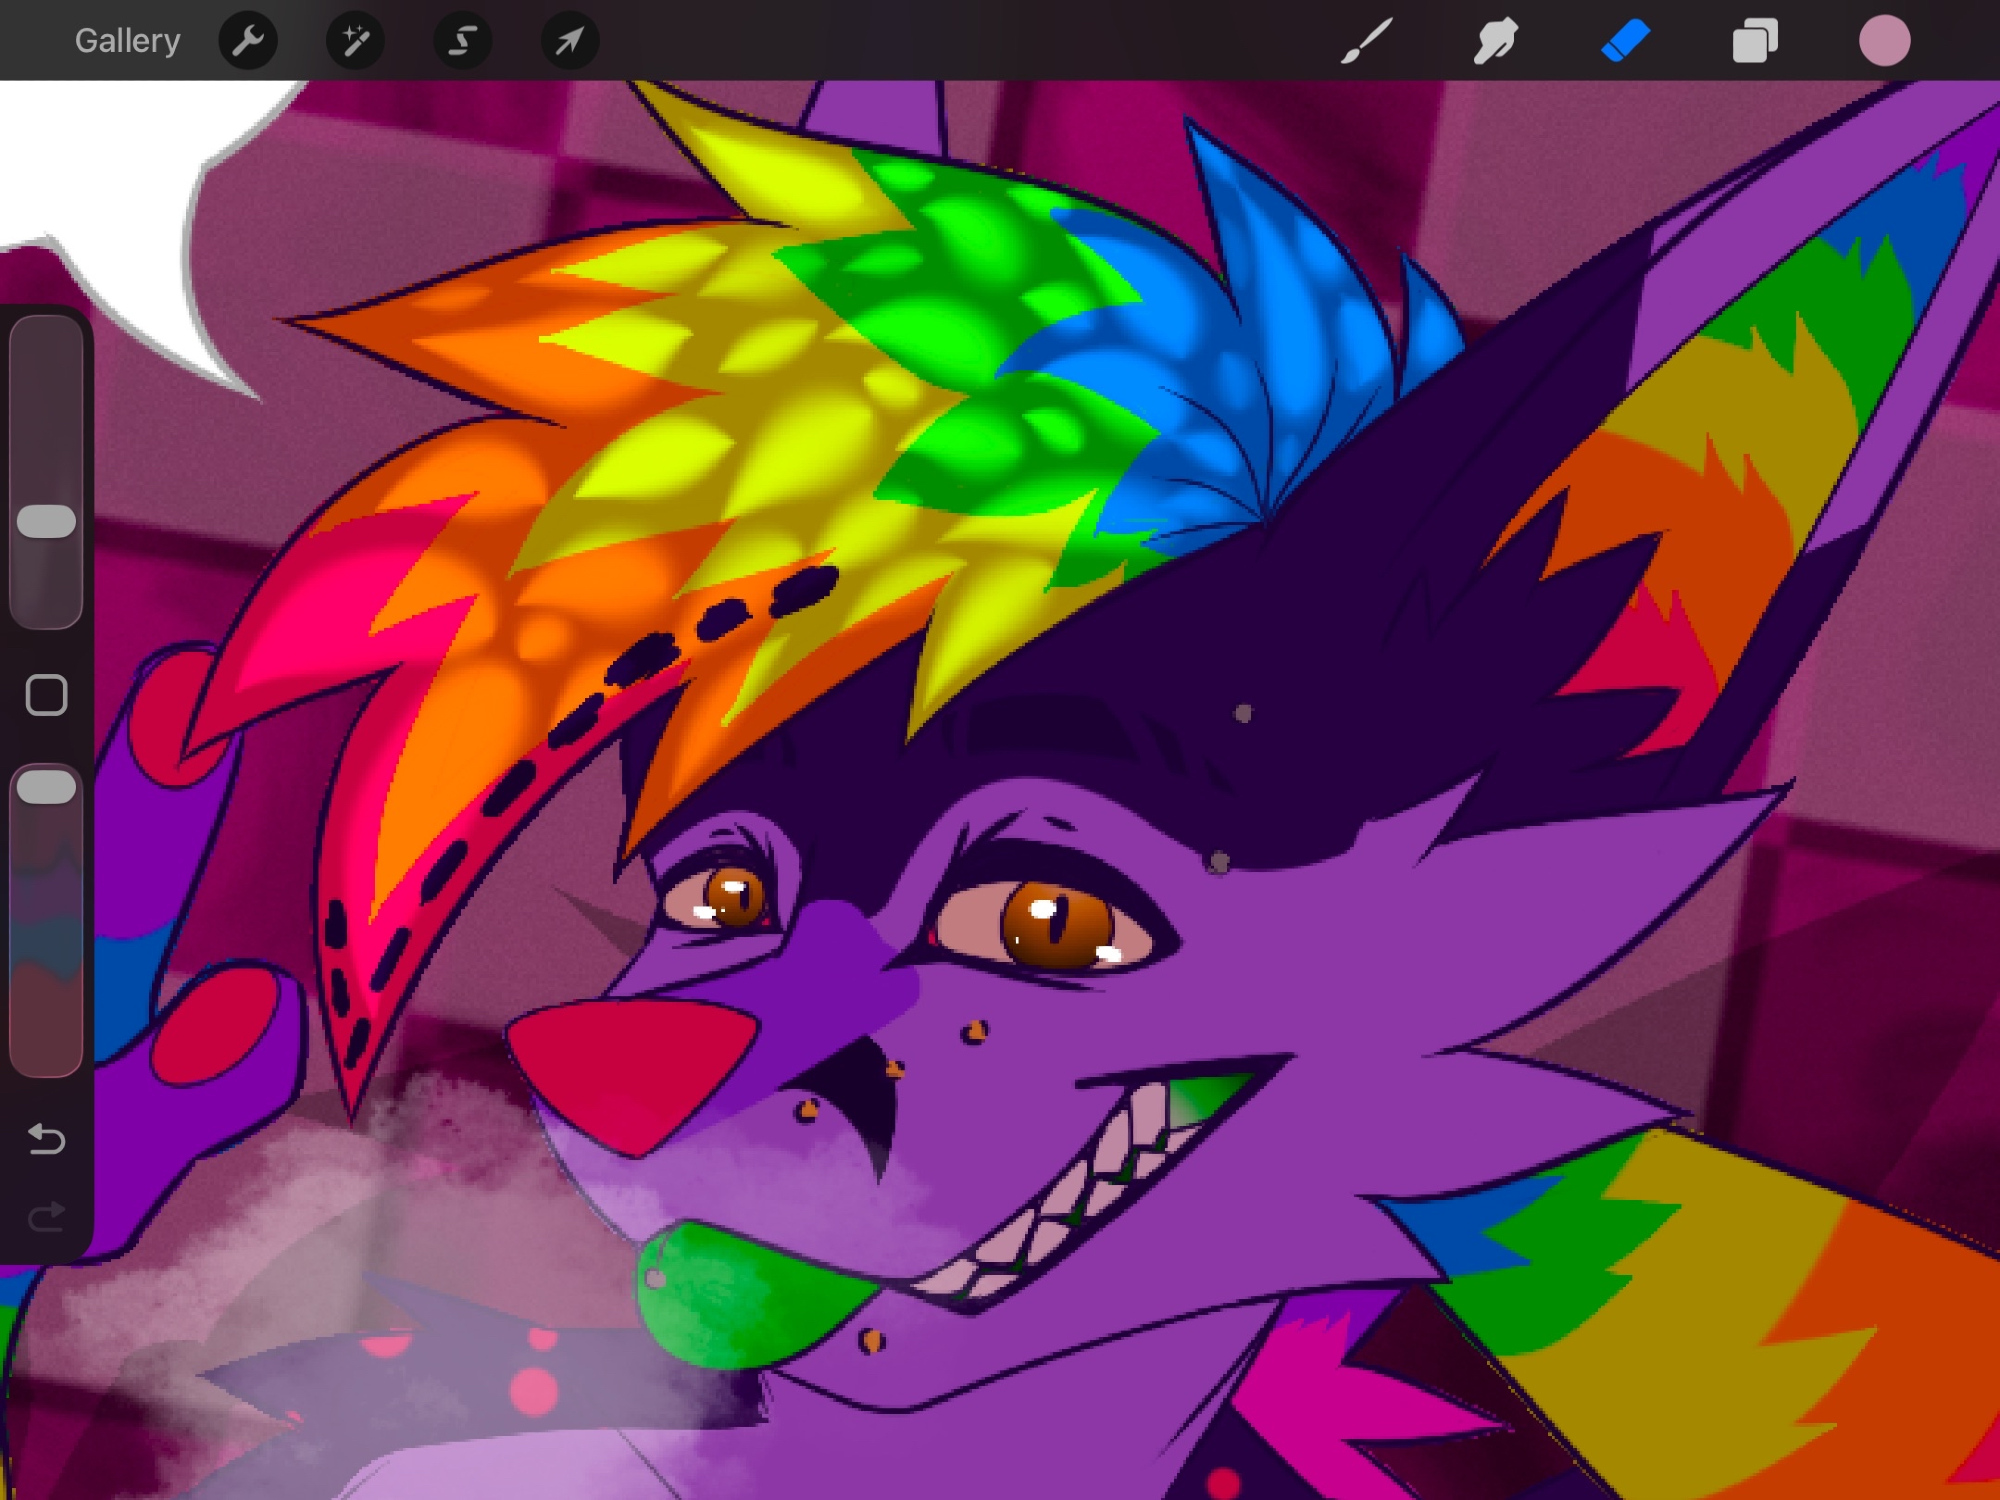Activate the Selection S-ribbon tool
Screen dimensions: 2000x1500
coord(462,41)
